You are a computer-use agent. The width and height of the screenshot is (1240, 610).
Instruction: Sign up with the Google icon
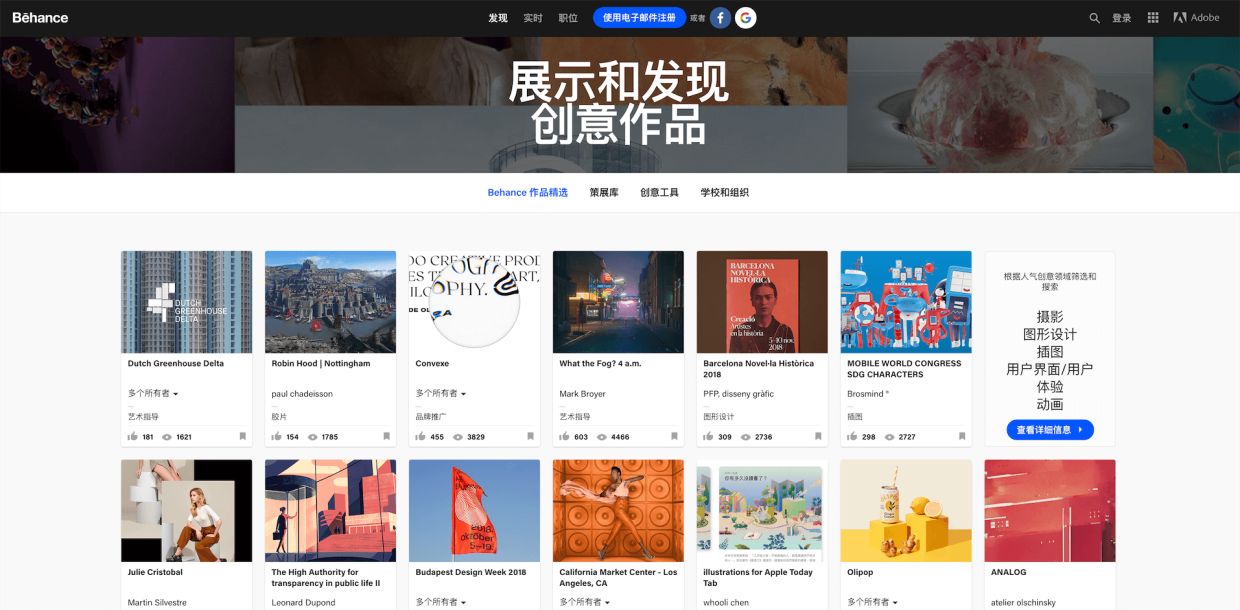tap(746, 18)
